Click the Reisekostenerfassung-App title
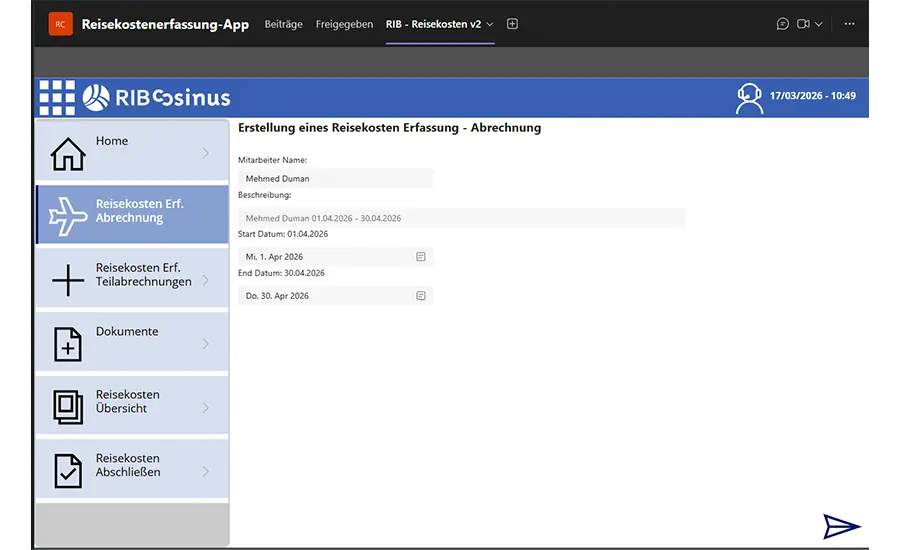900x550 pixels. pyautogui.click(x=165, y=24)
